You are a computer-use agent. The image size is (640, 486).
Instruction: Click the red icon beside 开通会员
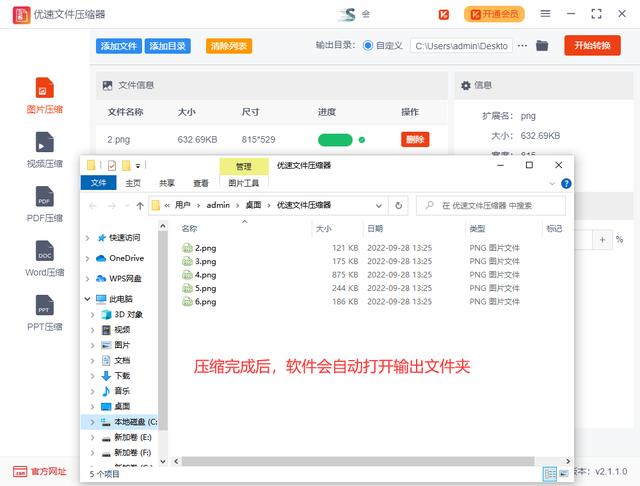[x=444, y=15]
